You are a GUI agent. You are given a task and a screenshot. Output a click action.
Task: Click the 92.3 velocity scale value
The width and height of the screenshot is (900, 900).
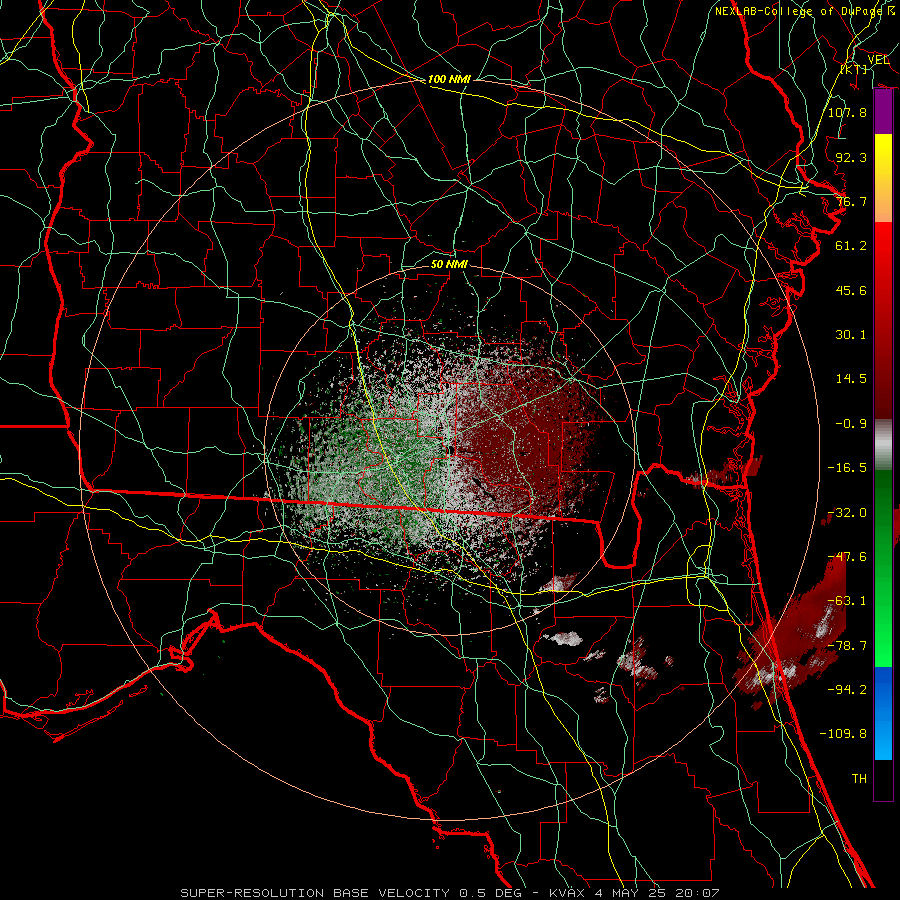[x=851, y=157]
